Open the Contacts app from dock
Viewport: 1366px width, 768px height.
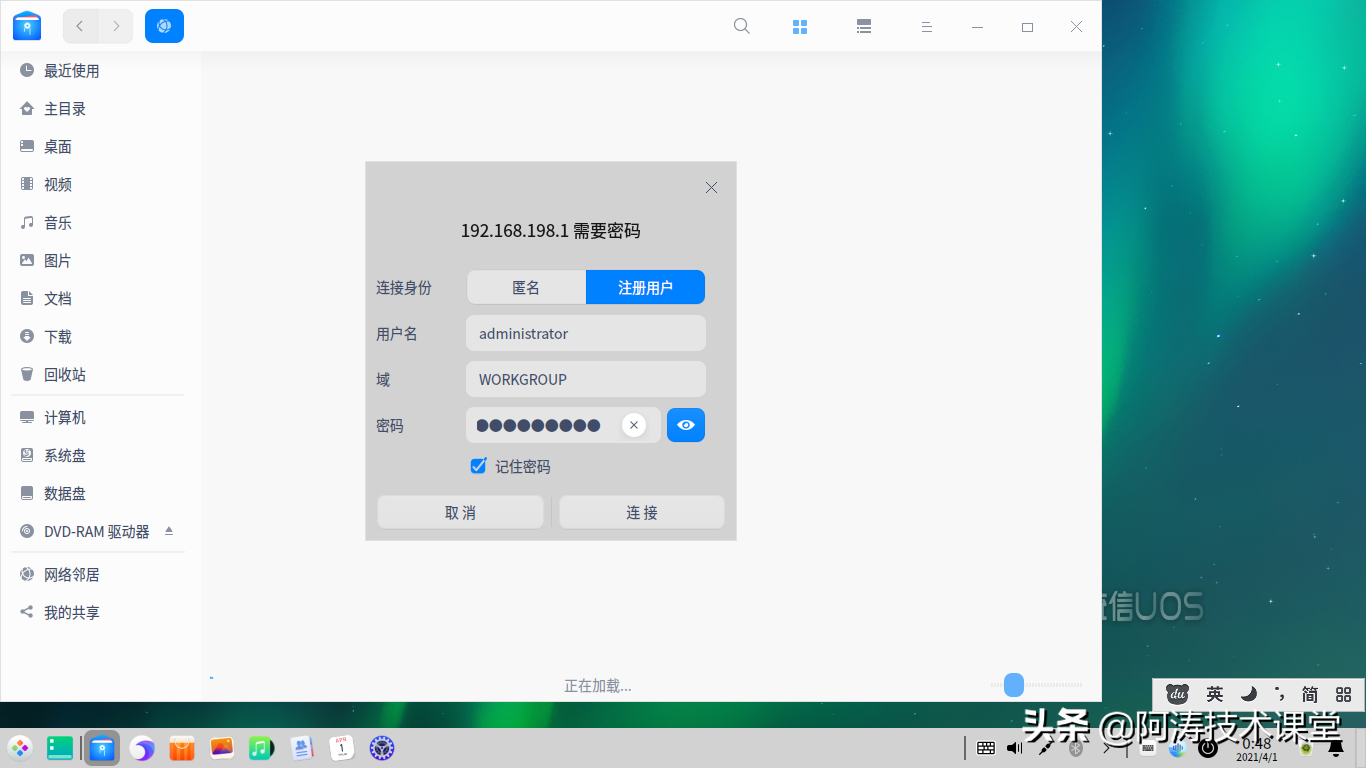tap(302, 747)
